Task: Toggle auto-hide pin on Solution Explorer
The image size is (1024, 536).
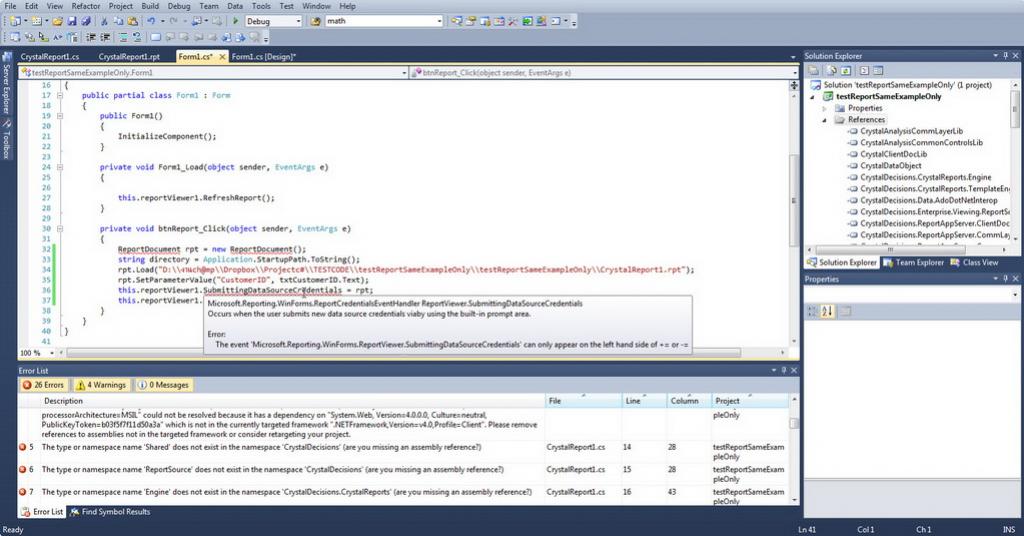Action: (1005, 56)
